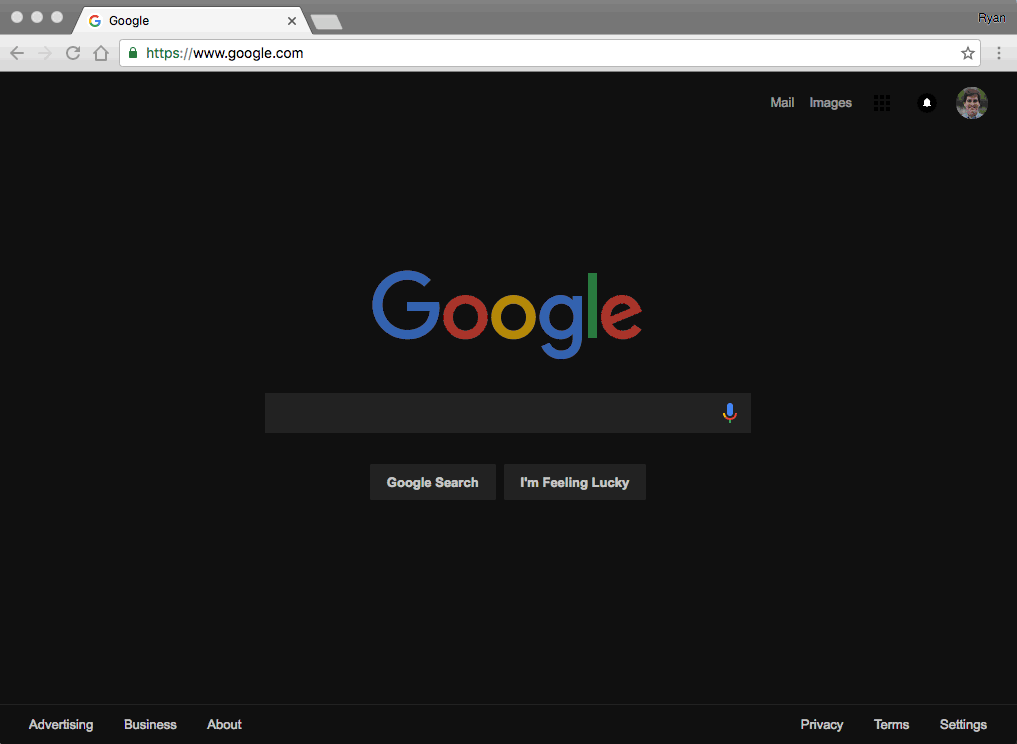This screenshot has width=1017, height=744.
Task: Open the Business footer link
Action: (x=150, y=725)
